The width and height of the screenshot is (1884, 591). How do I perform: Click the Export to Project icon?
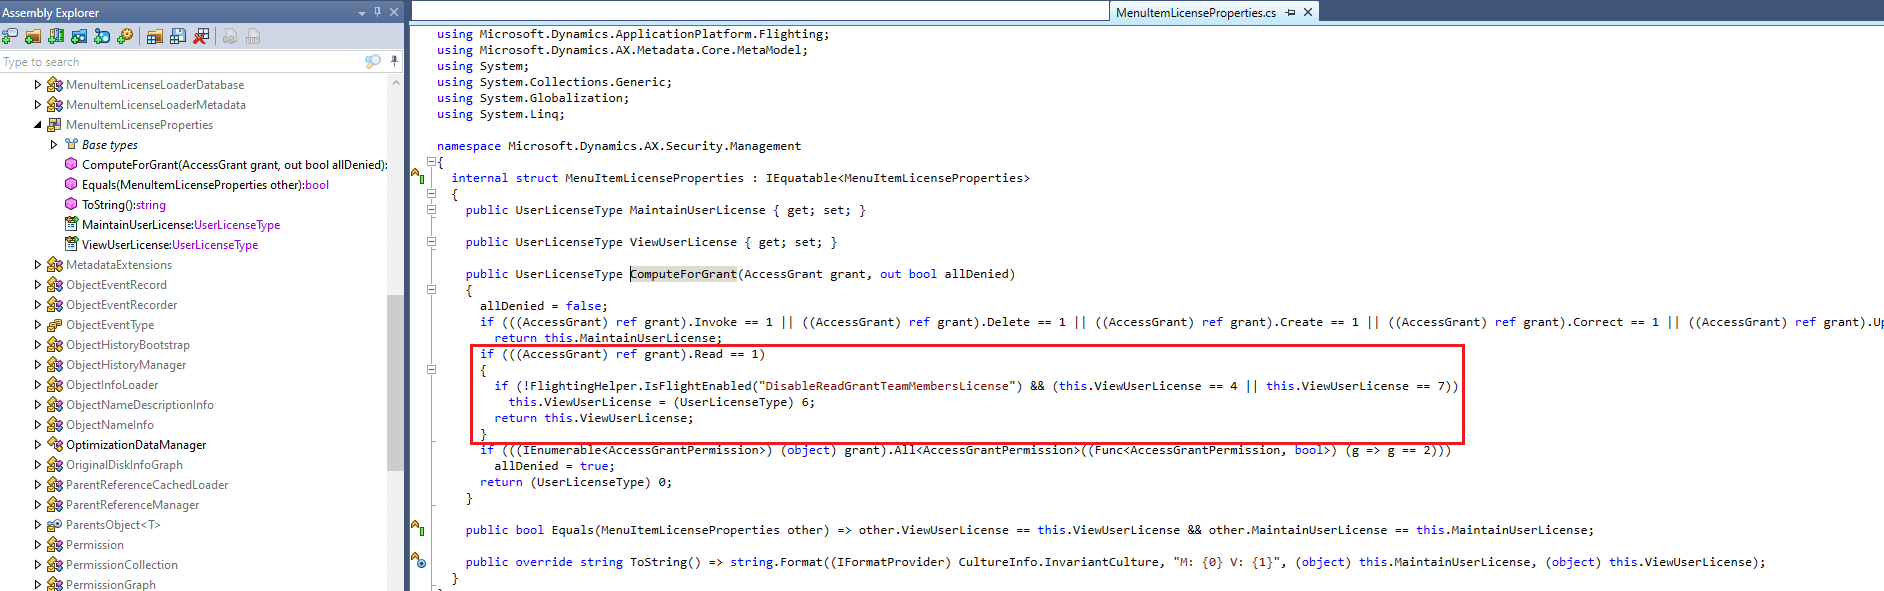pyautogui.click(x=230, y=36)
